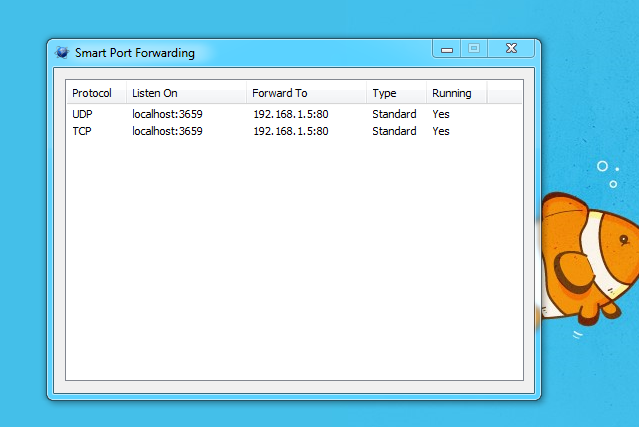Screen dimensions: 639x427
Task: Select the UDP forwarding row
Action: click(x=294, y=114)
